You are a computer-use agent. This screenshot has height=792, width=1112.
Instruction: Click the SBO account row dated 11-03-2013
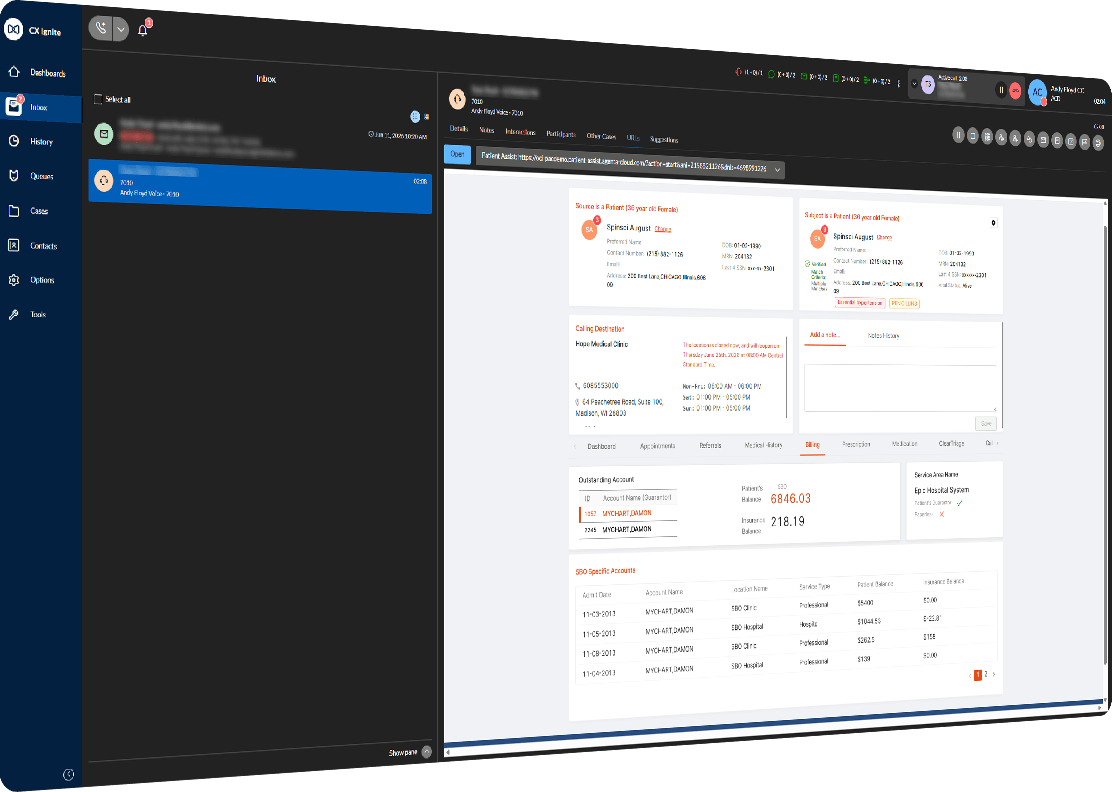[x=786, y=608]
